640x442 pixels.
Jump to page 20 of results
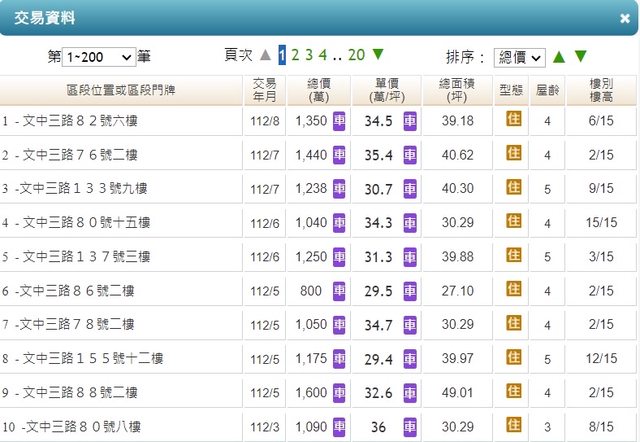(357, 56)
